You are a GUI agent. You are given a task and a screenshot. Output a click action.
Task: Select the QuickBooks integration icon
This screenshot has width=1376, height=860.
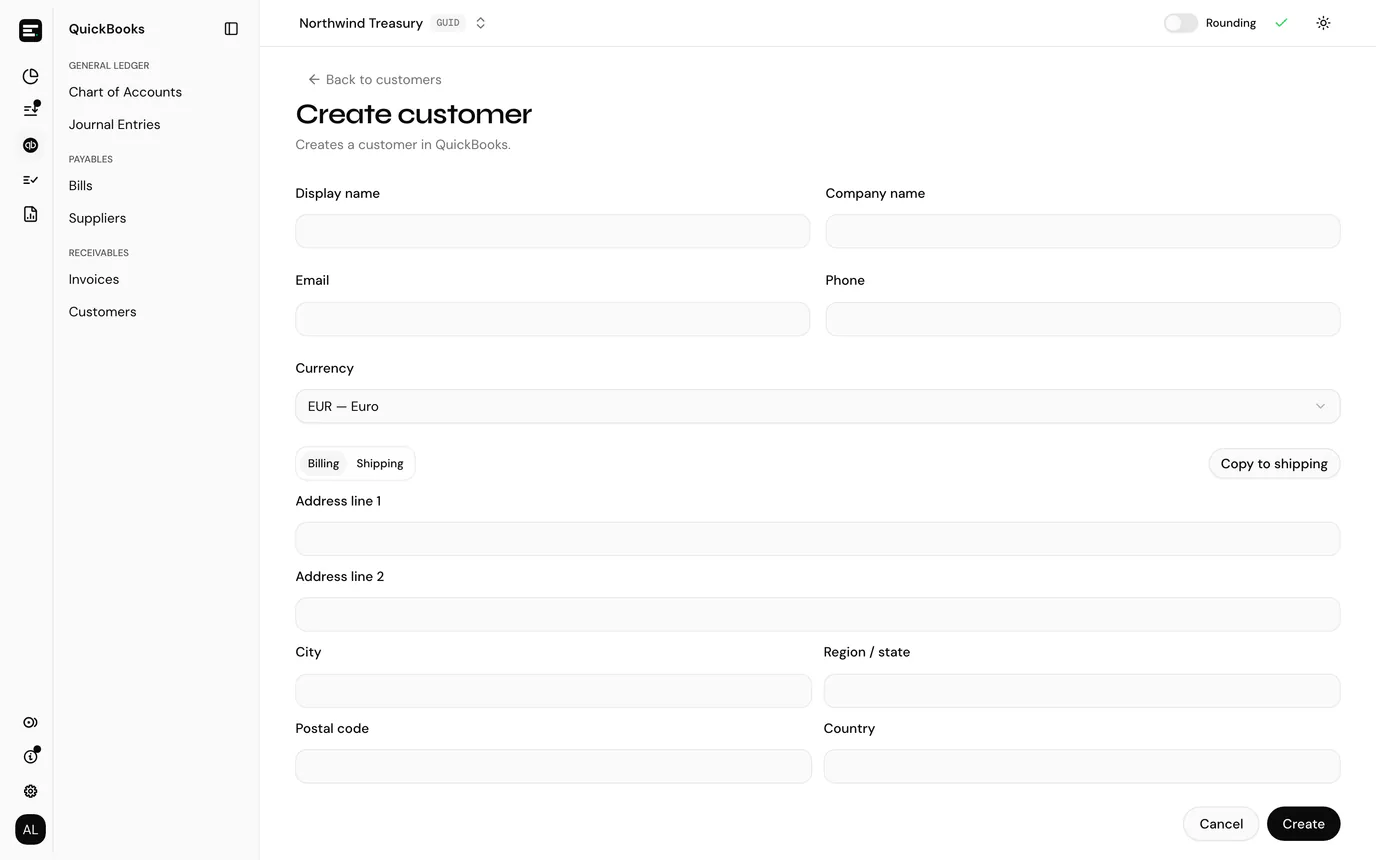coord(30,145)
